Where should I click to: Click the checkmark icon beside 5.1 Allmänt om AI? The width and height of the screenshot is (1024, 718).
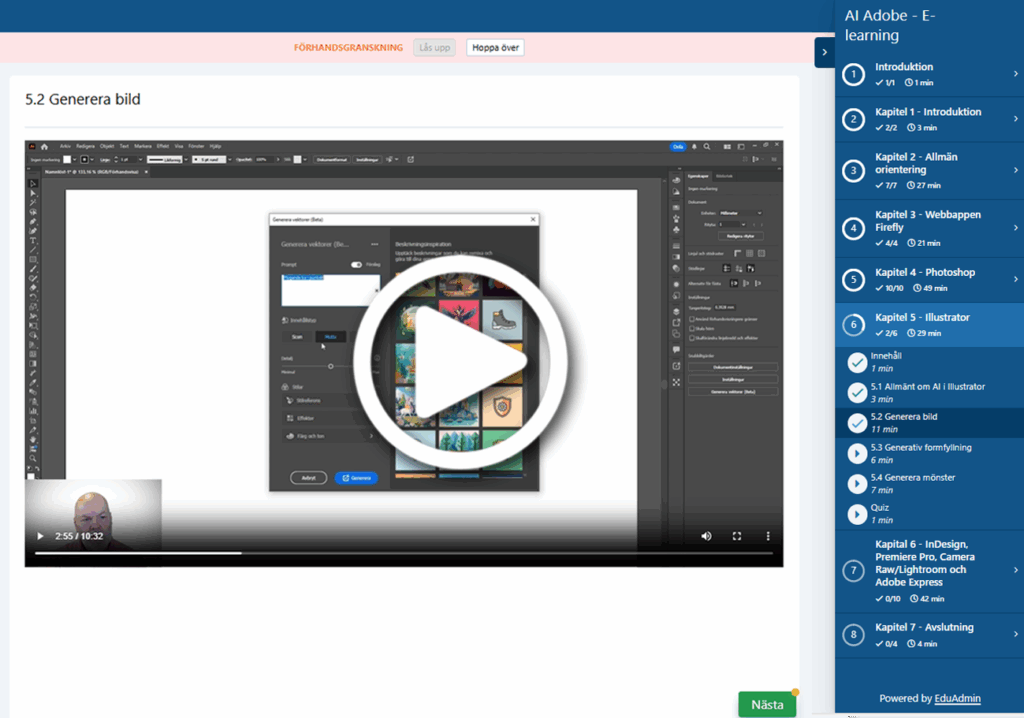[857, 393]
